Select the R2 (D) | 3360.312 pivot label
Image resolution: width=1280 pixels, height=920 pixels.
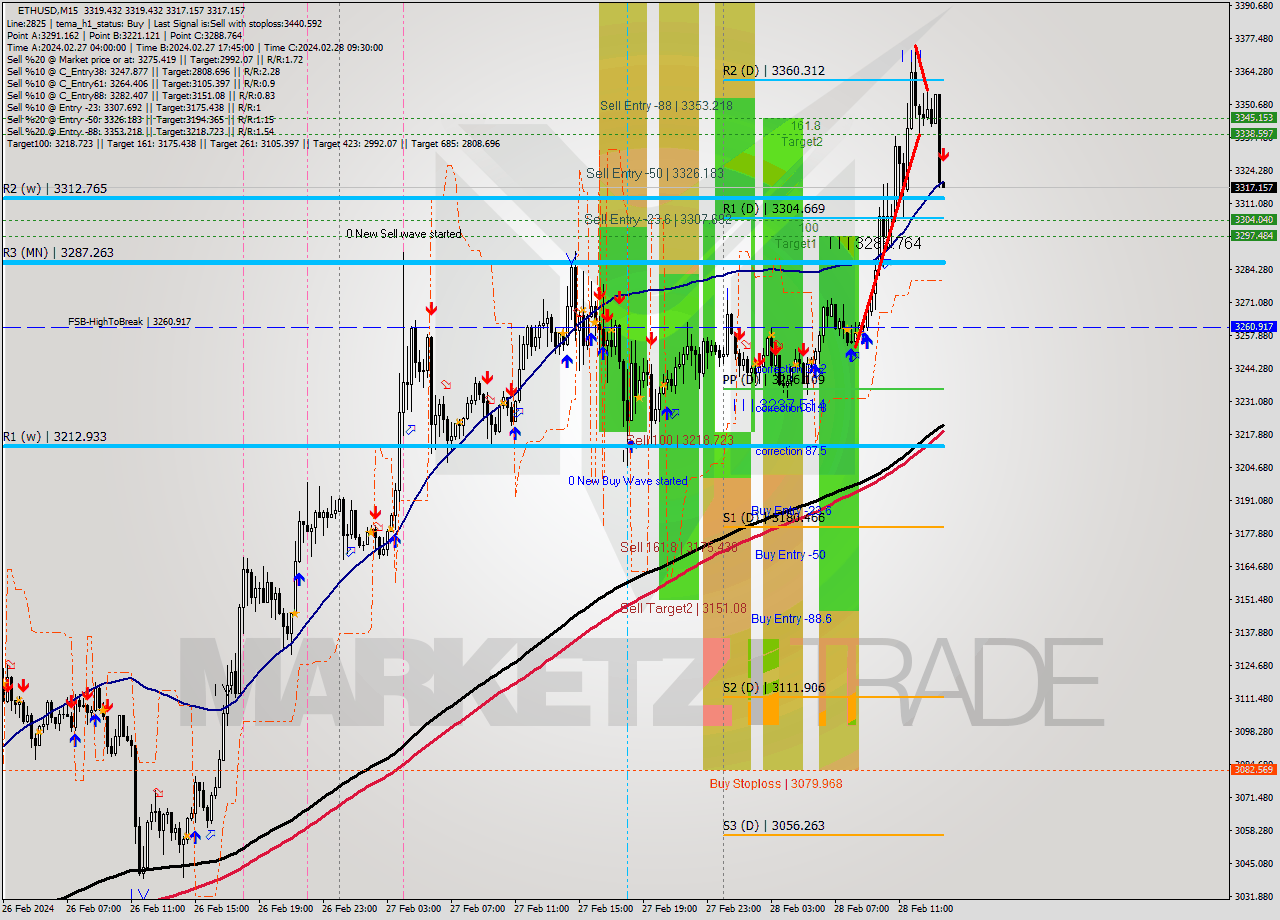click(x=774, y=71)
